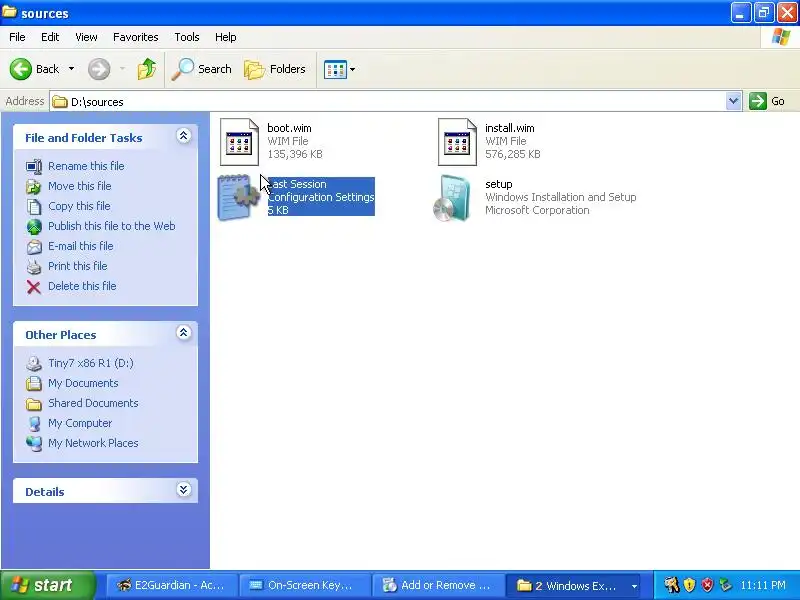
Task: Open the View menu
Action: [86, 37]
